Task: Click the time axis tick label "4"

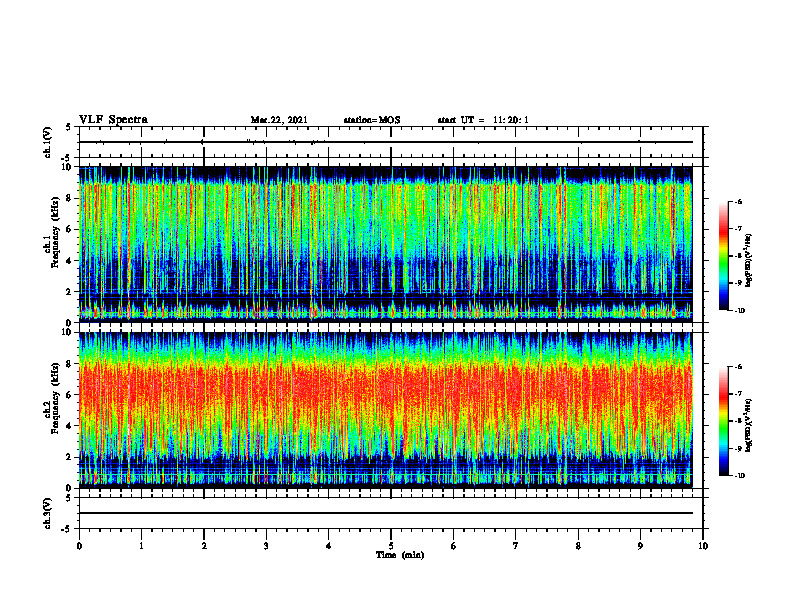Action: pyautogui.click(x=329, y=546)
